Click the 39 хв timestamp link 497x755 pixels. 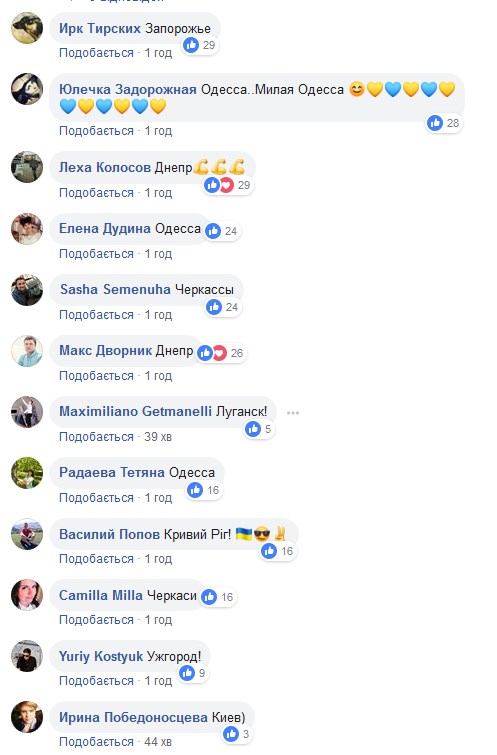[x=158, y=437]
